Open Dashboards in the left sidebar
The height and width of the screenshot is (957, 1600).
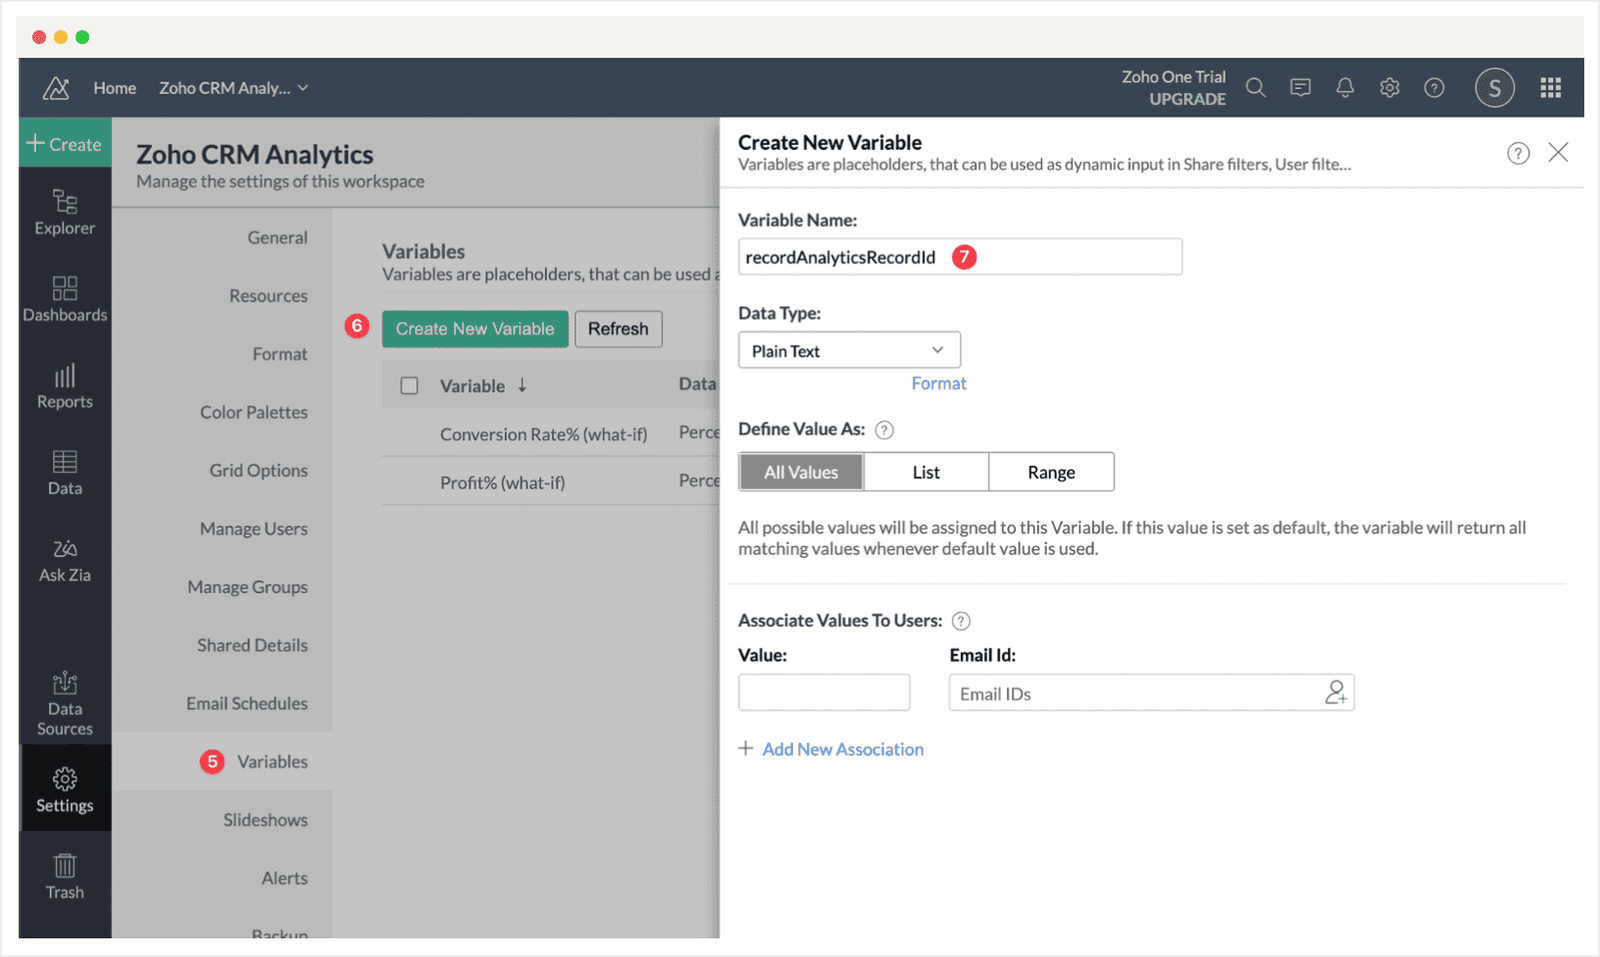[65, 299]
